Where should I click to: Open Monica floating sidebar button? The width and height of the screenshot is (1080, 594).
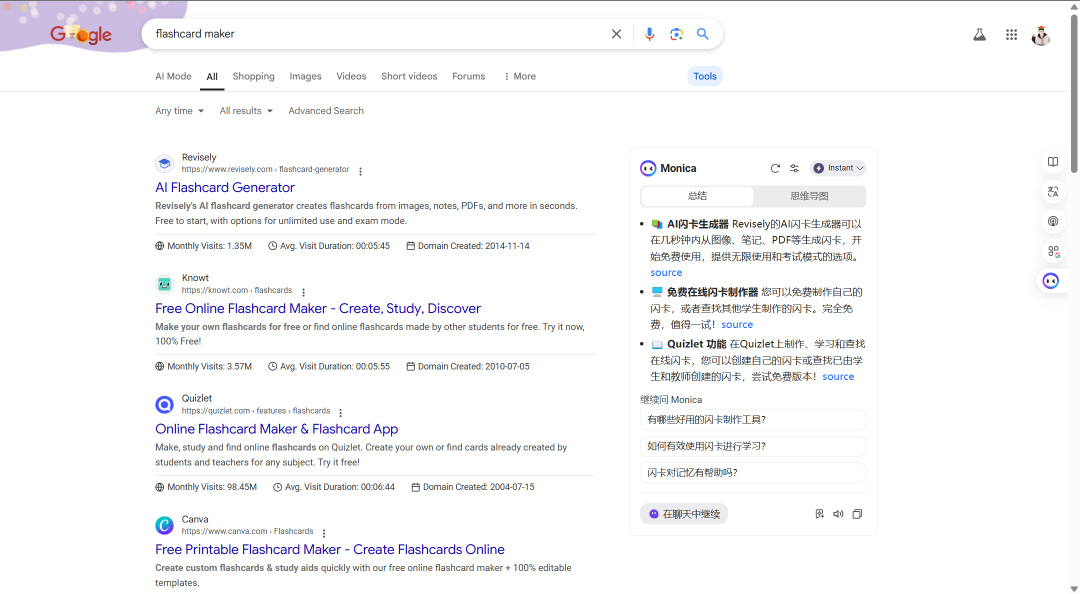click(1051, 280)
